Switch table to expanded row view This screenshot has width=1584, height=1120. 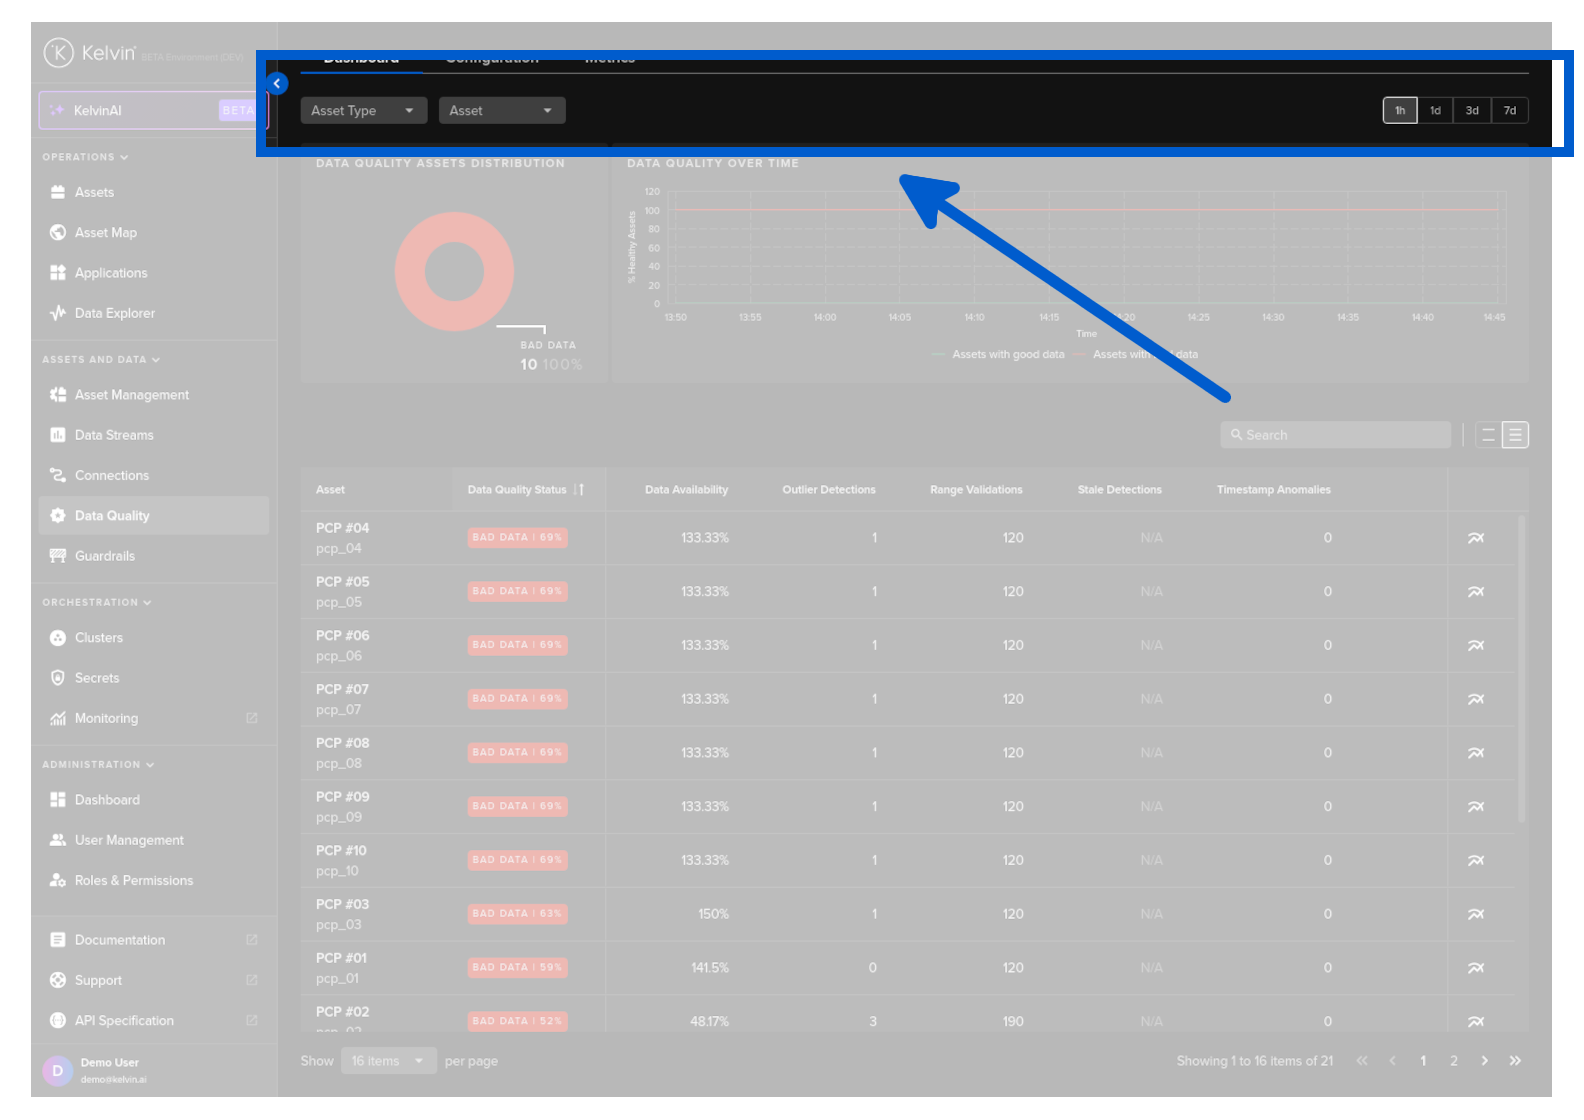pyautogui.click(x=1515, y=435)
